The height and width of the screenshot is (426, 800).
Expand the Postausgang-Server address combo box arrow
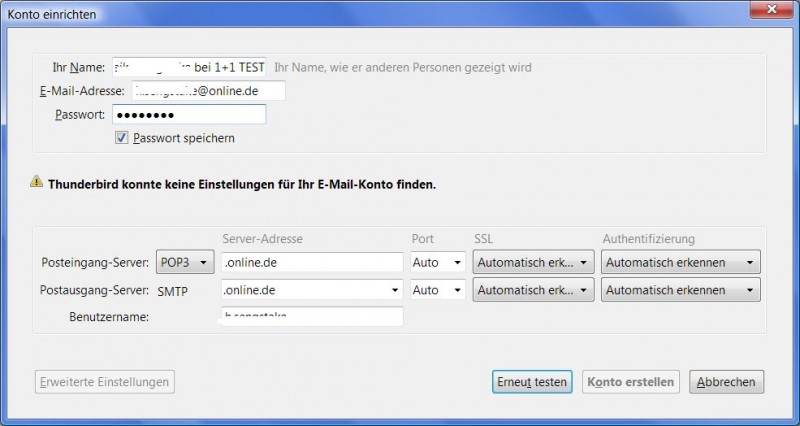tap(393, 290)
